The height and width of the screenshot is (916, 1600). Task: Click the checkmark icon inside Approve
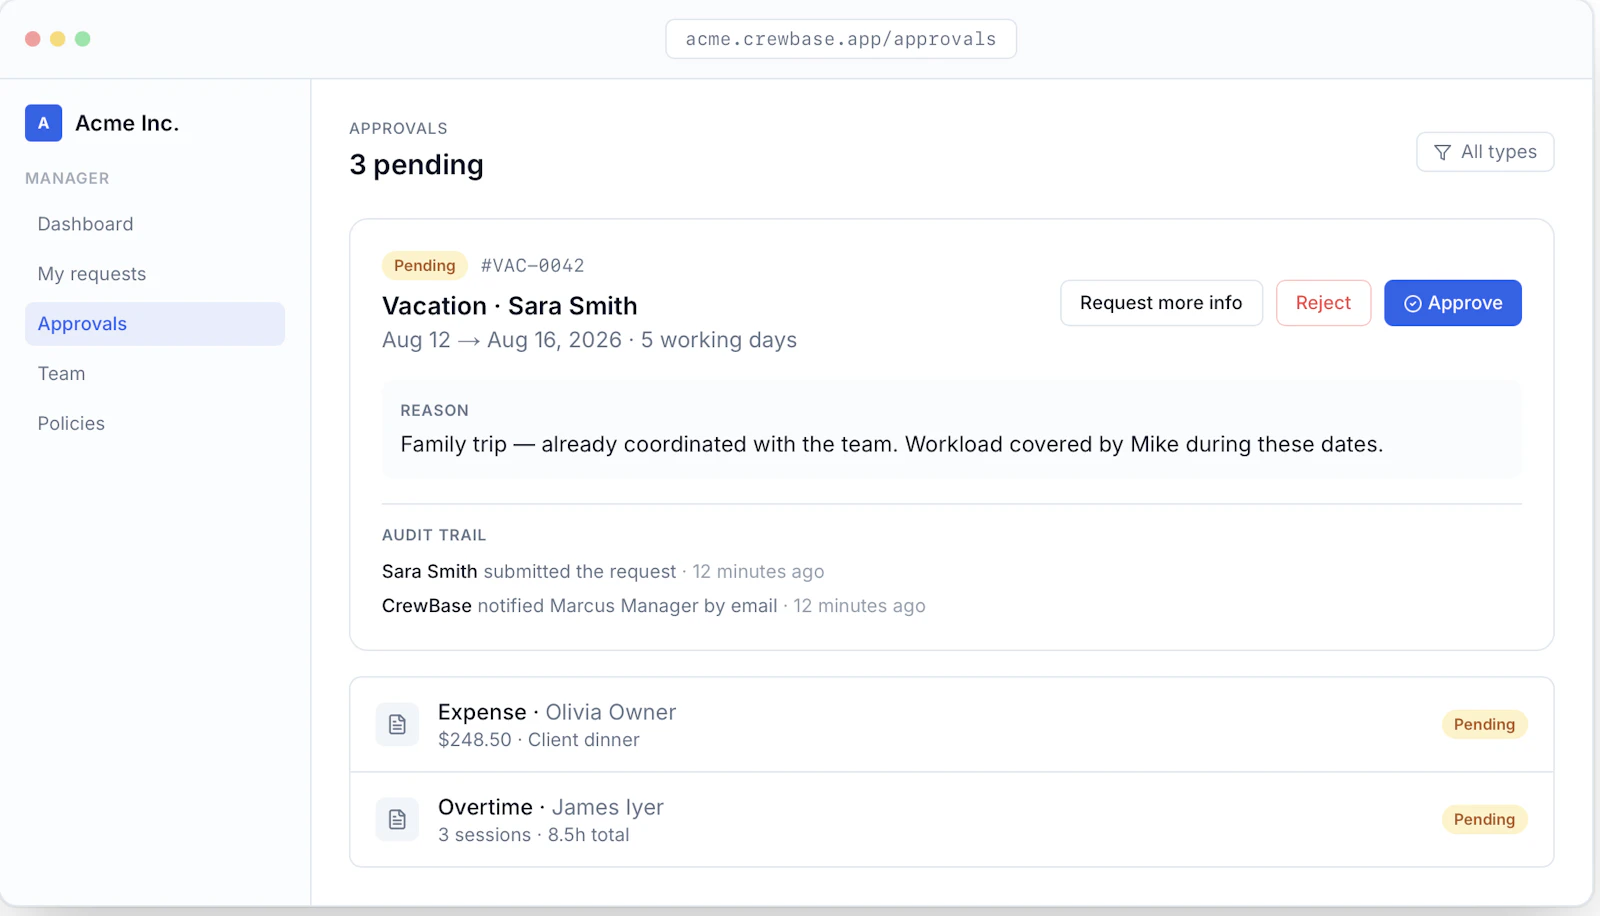(x=1412, y=304)
